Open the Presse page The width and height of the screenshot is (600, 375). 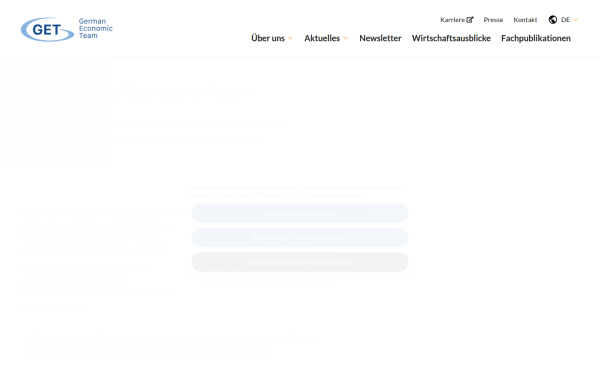[x=493, y=20]
